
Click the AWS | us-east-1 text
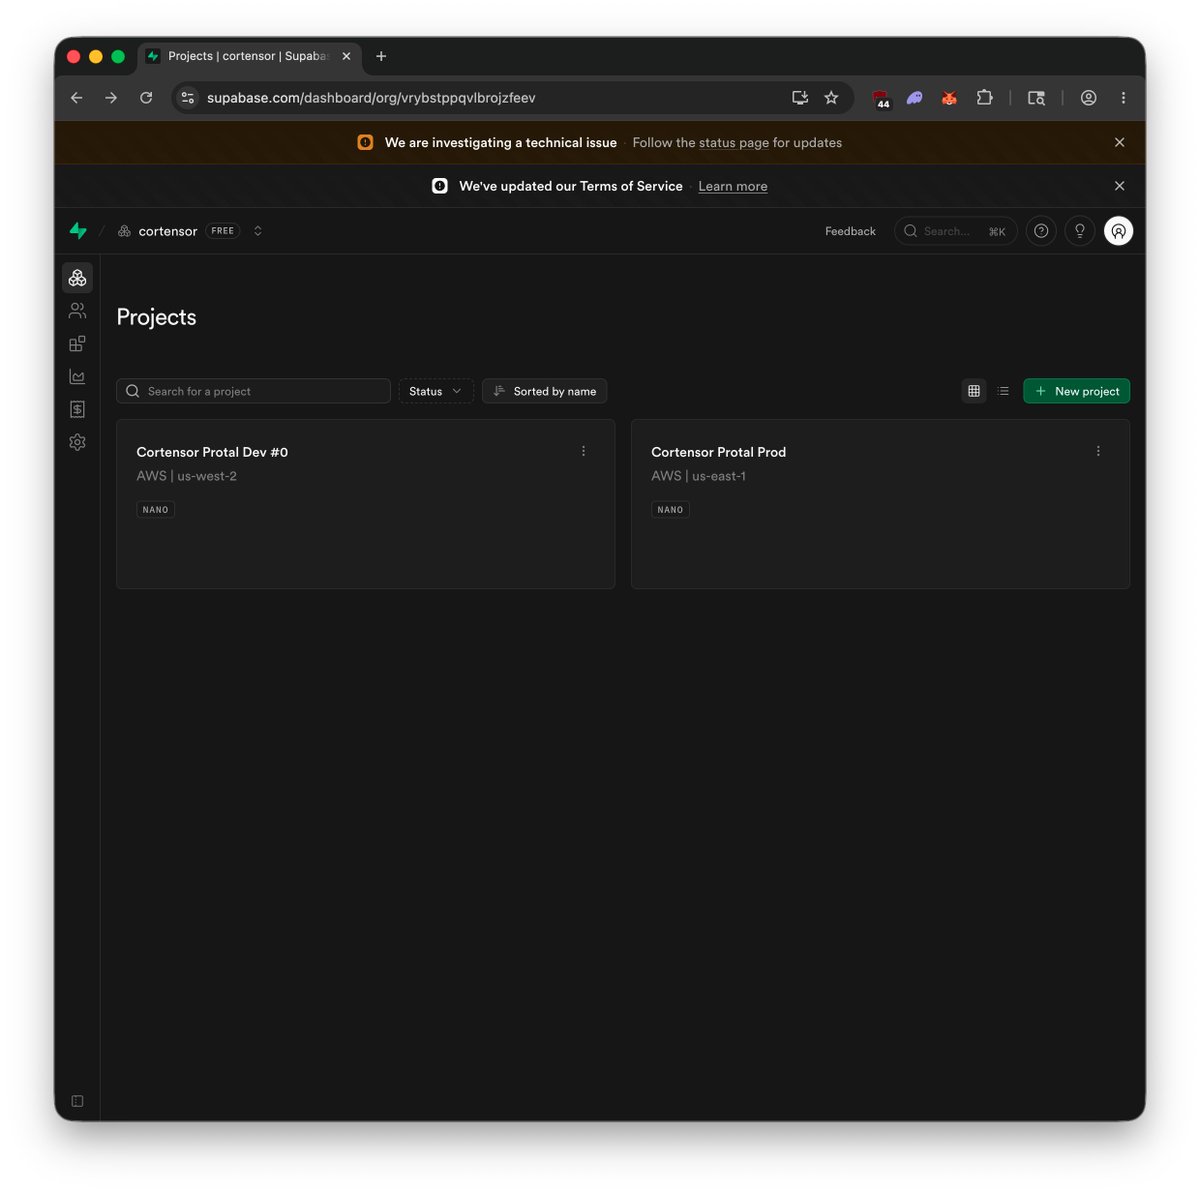tap(699, 476)
